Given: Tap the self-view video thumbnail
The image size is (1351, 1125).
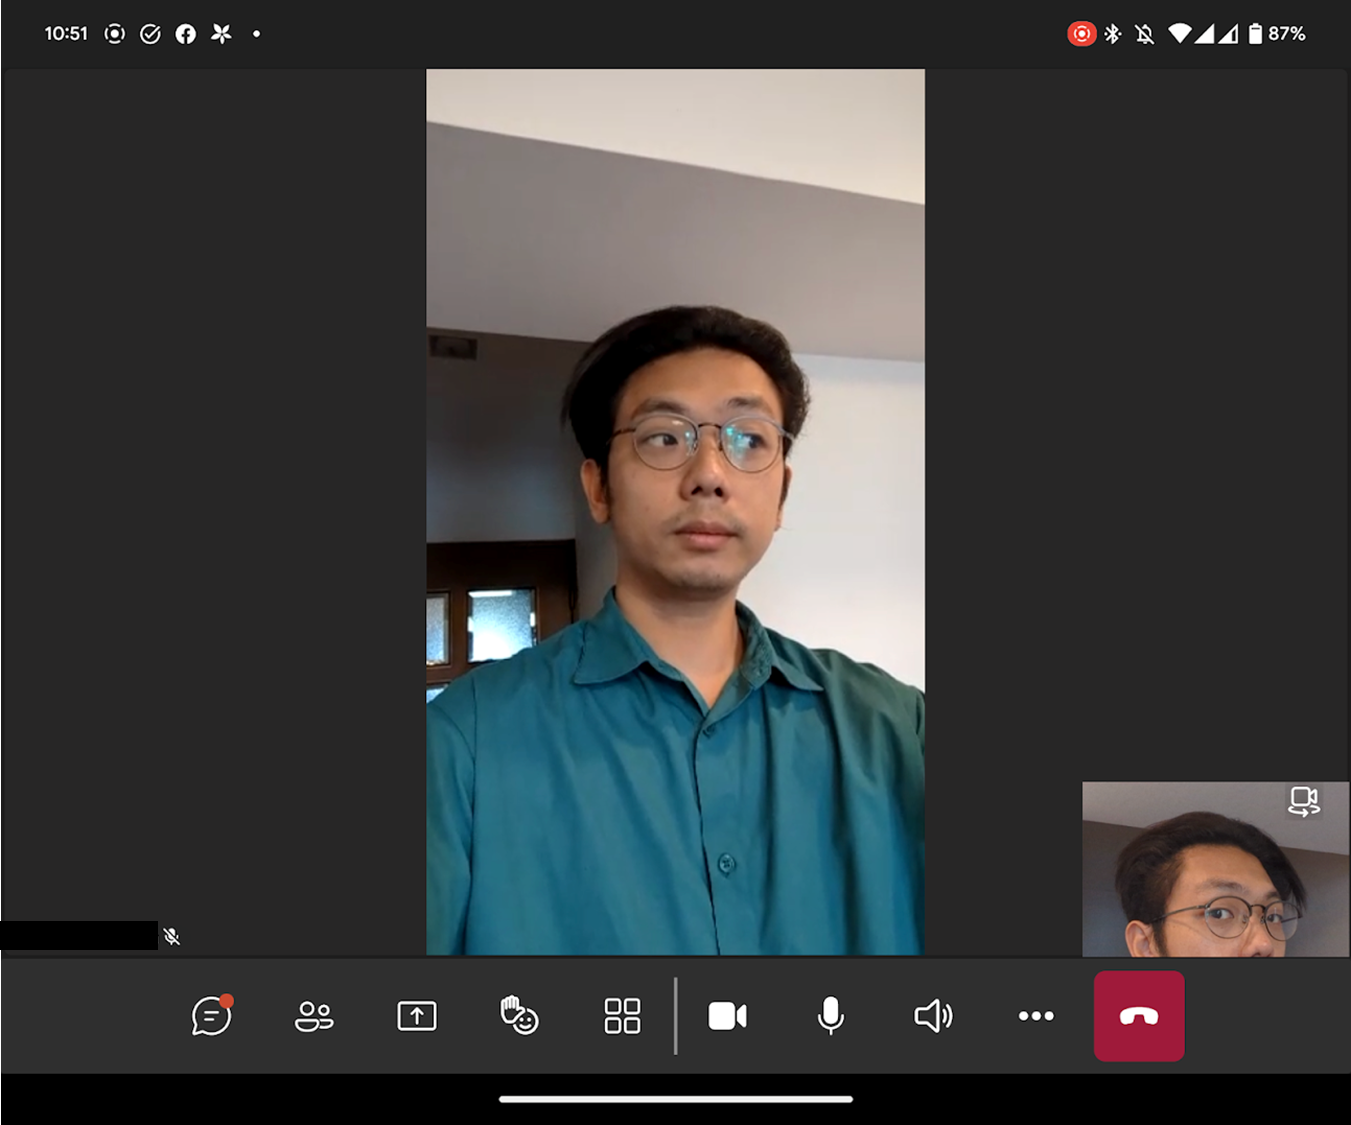Looking at the screenshot, I should point(1216,869).
